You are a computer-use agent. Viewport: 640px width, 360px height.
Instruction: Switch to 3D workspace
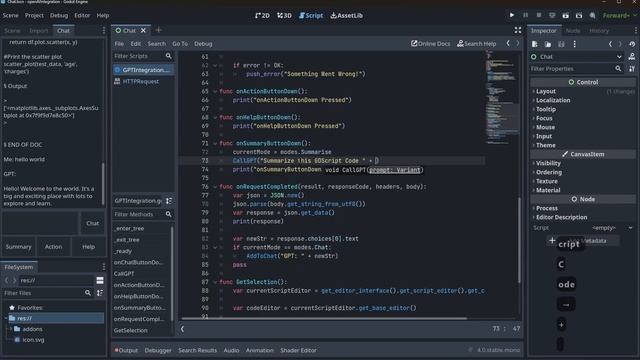coord(284,16)
